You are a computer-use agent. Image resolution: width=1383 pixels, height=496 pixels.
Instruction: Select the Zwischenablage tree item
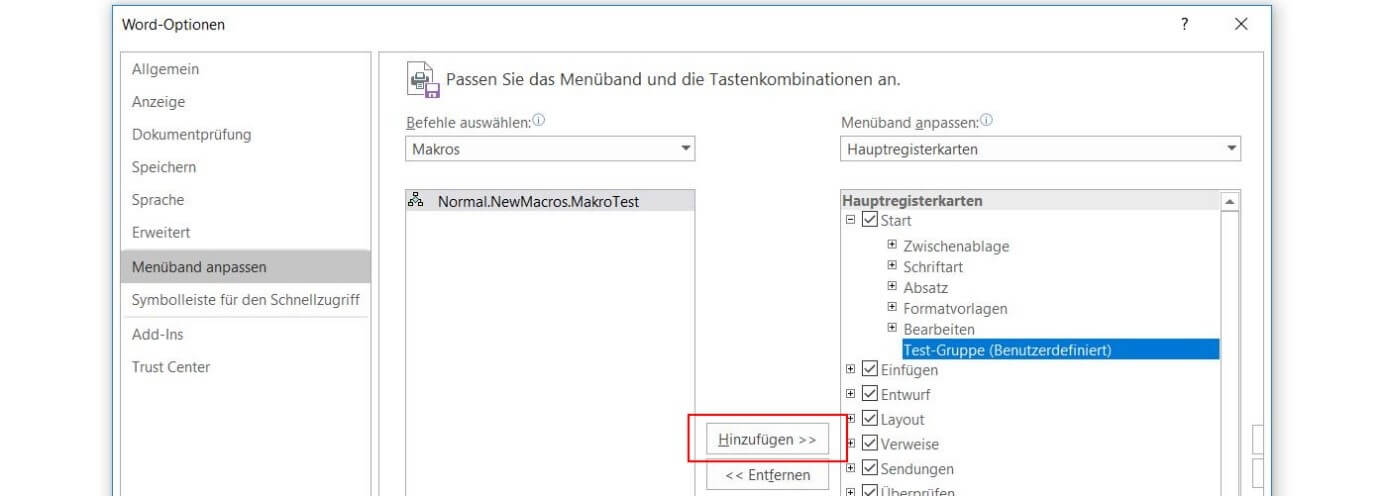coord(956,246)
